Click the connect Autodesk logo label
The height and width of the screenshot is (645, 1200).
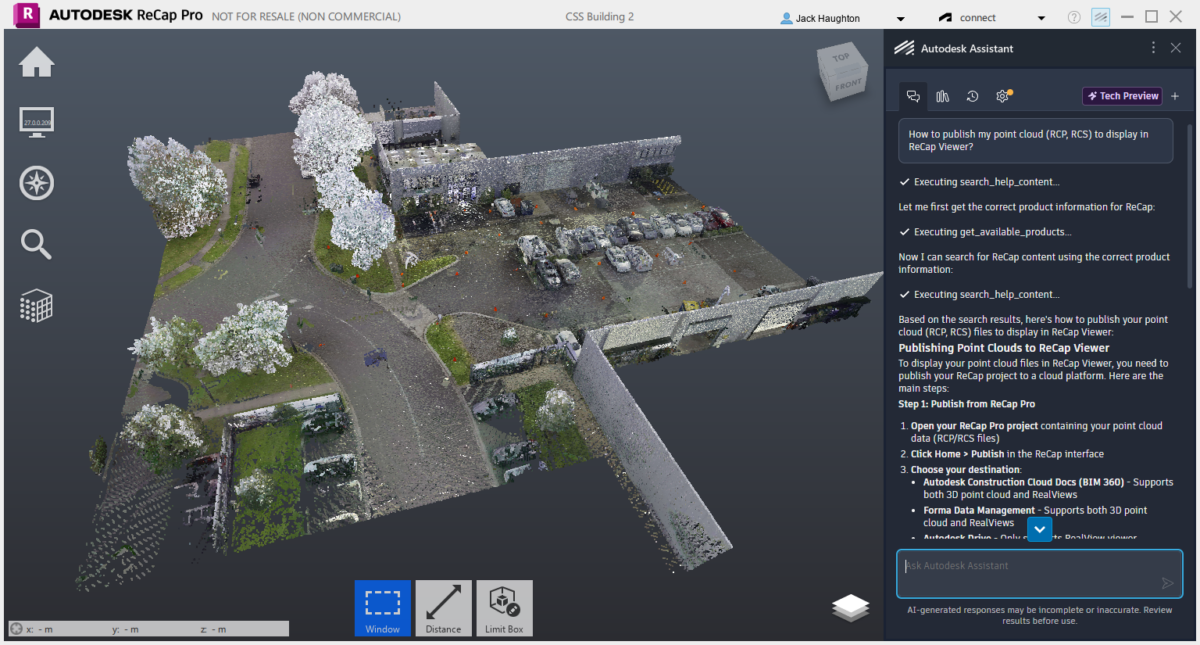(x=967, y=18)
